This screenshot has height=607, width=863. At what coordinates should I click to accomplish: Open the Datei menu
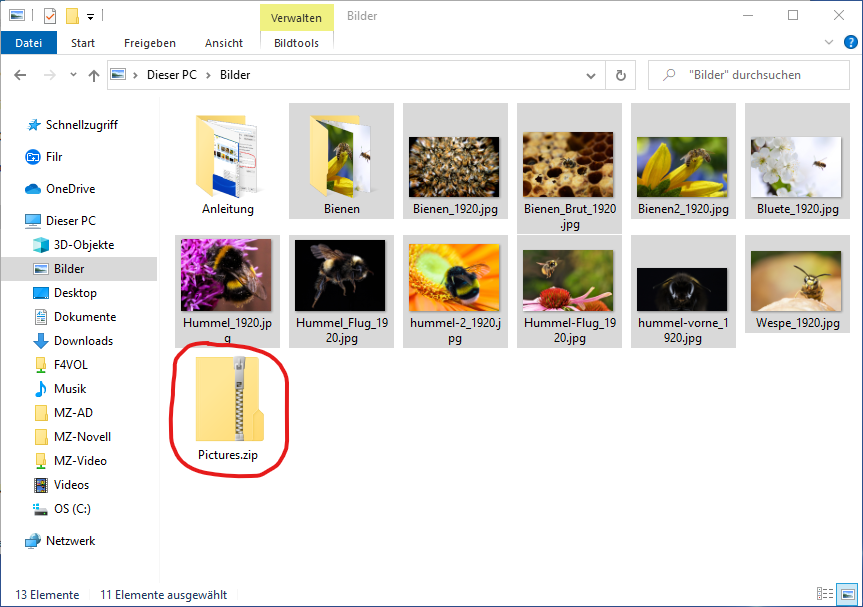29,43
